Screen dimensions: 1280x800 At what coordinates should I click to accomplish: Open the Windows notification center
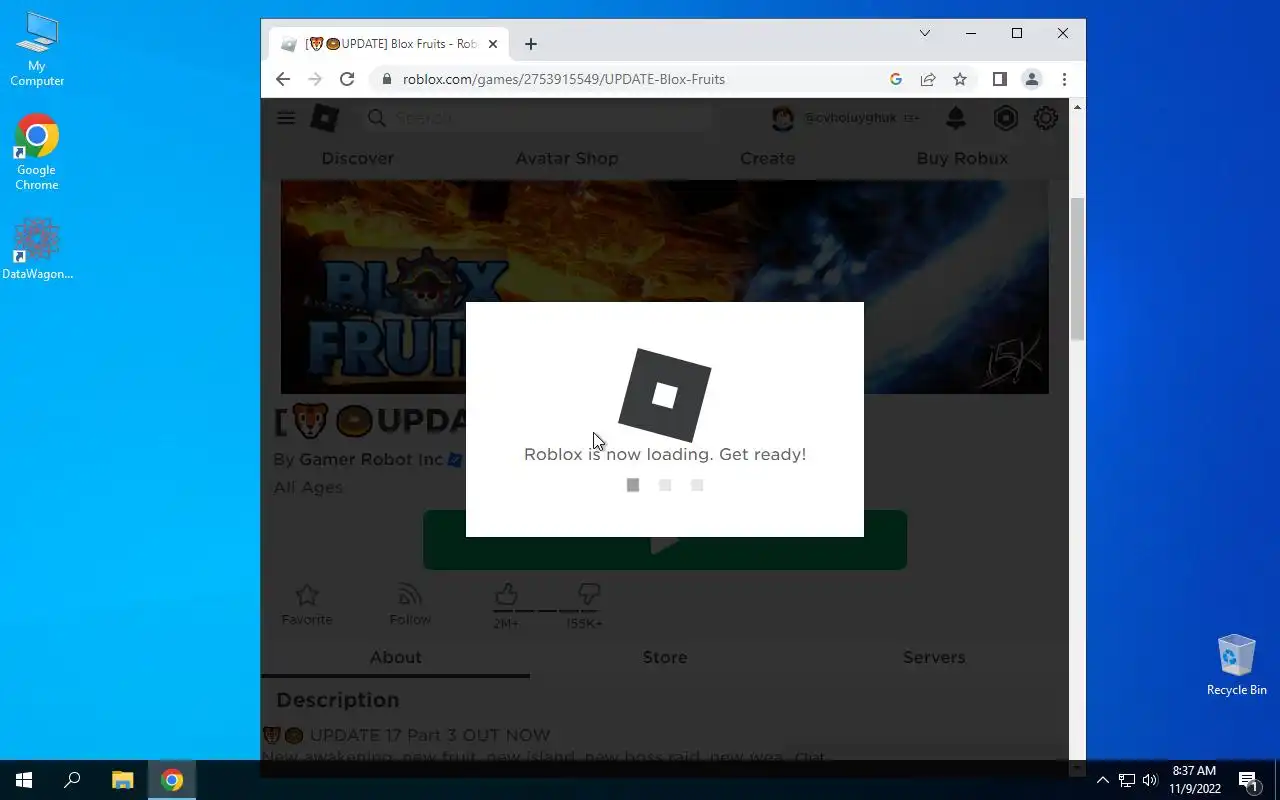[1248, 780]
